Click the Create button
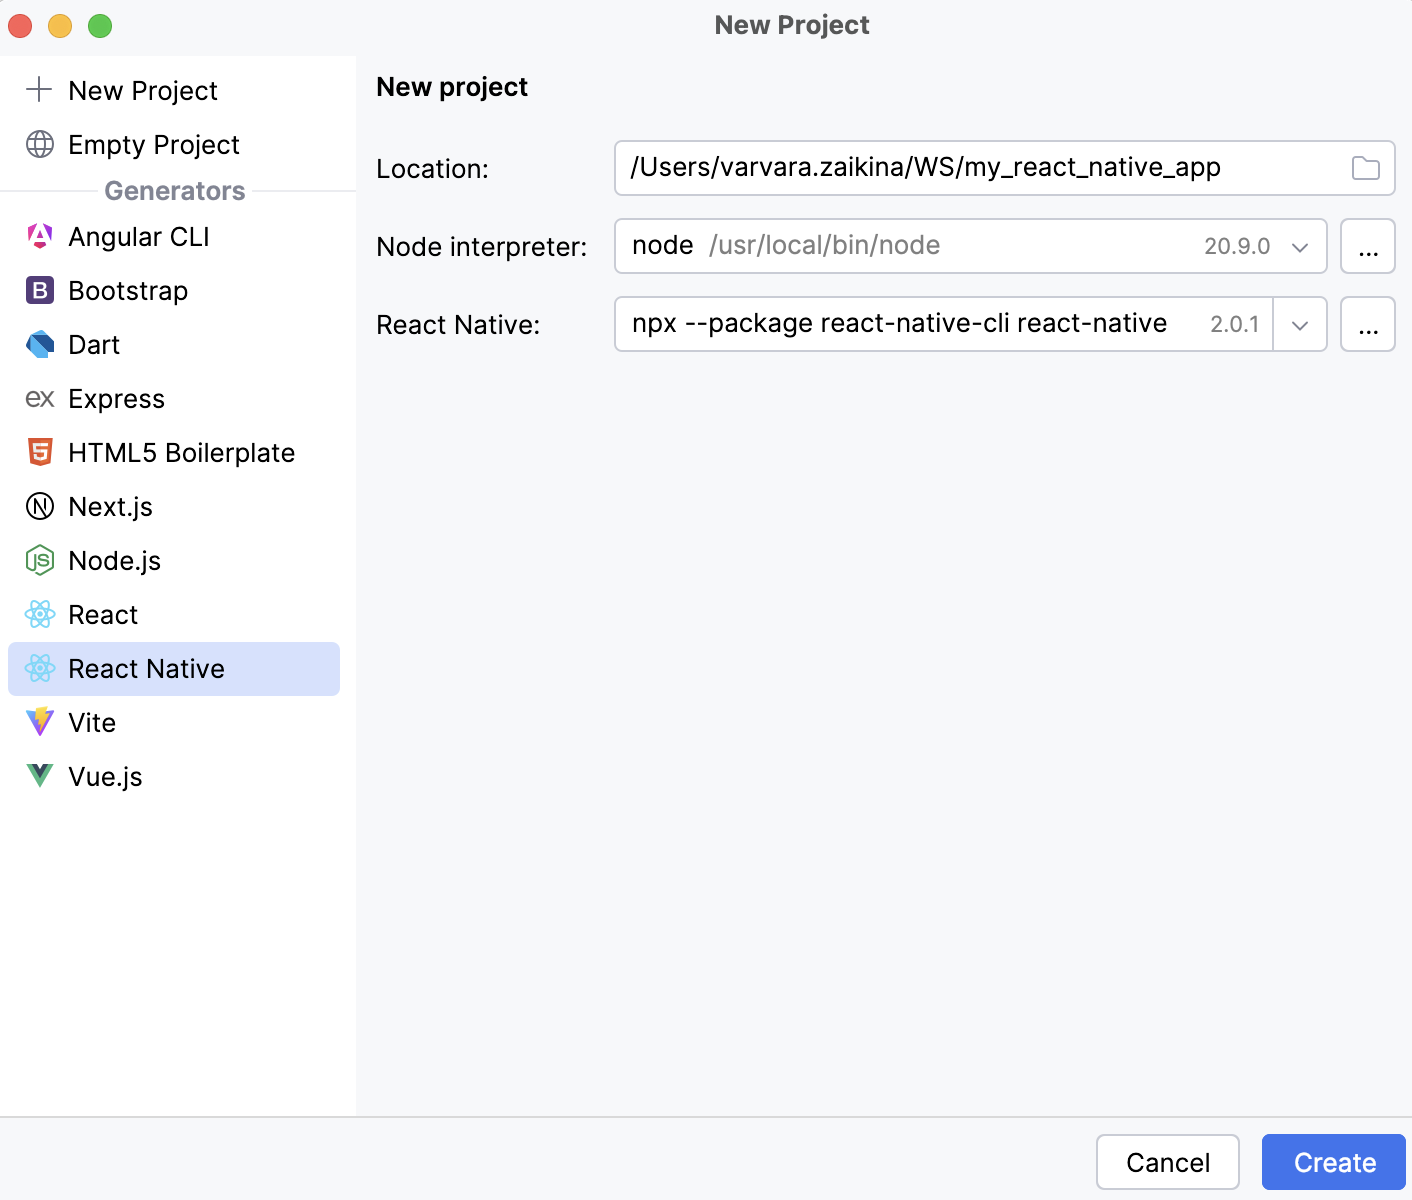Image resolution: width=1412 pixels, height=1200 pixels. (1334, 1162)
